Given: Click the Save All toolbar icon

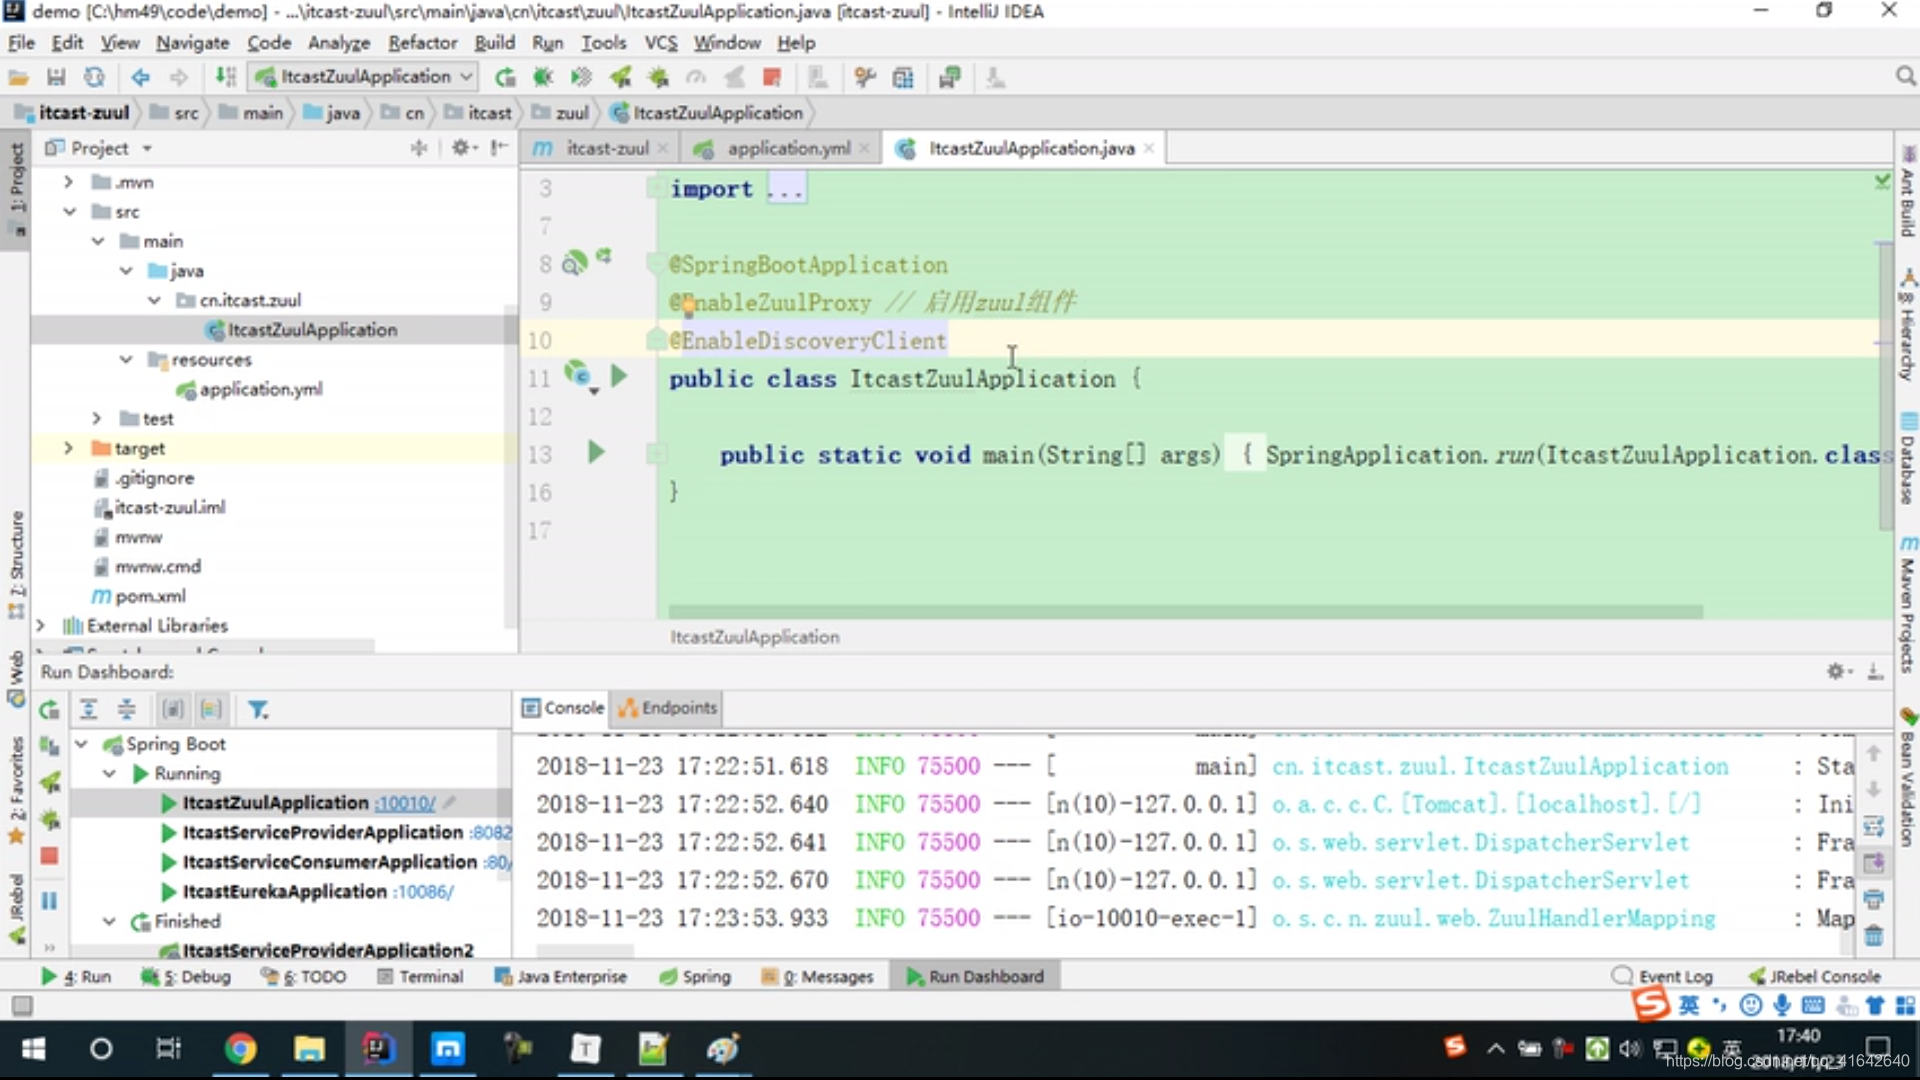Looking at the screenshot, I should click(56, 77).
